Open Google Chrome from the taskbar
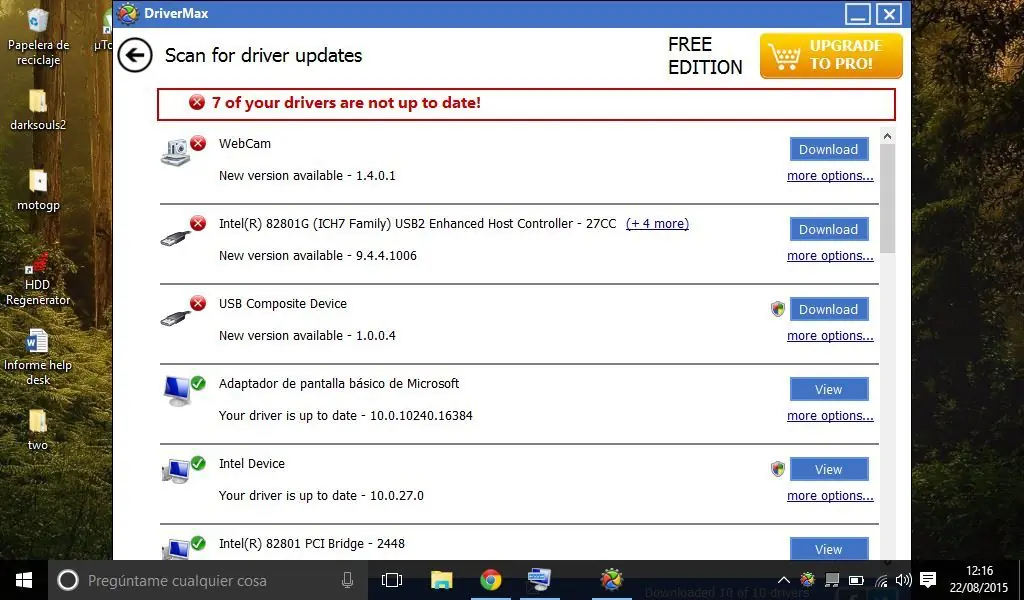This screenshot has height=600, width=1024. 491,580
